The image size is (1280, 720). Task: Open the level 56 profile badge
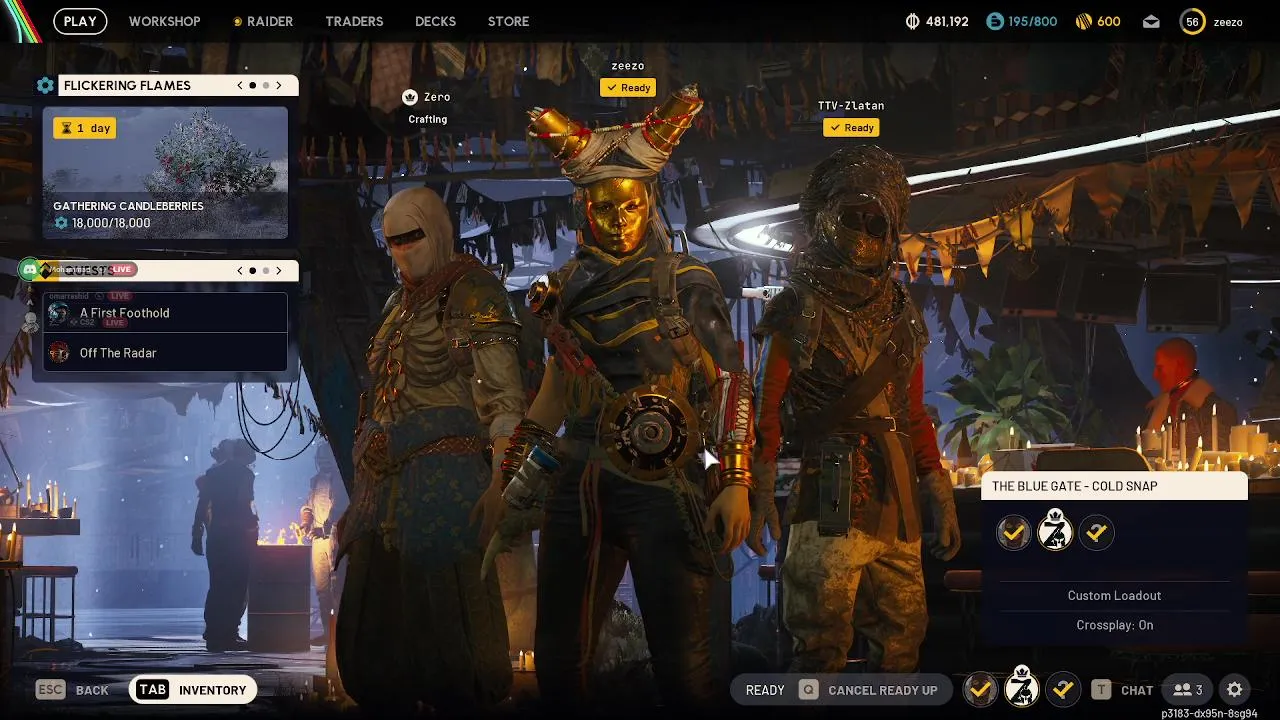(1192, 21)
